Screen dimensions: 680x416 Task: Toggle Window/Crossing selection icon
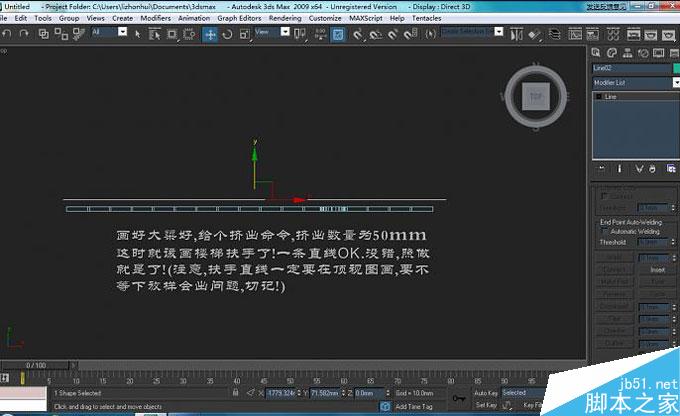point(189,34)
